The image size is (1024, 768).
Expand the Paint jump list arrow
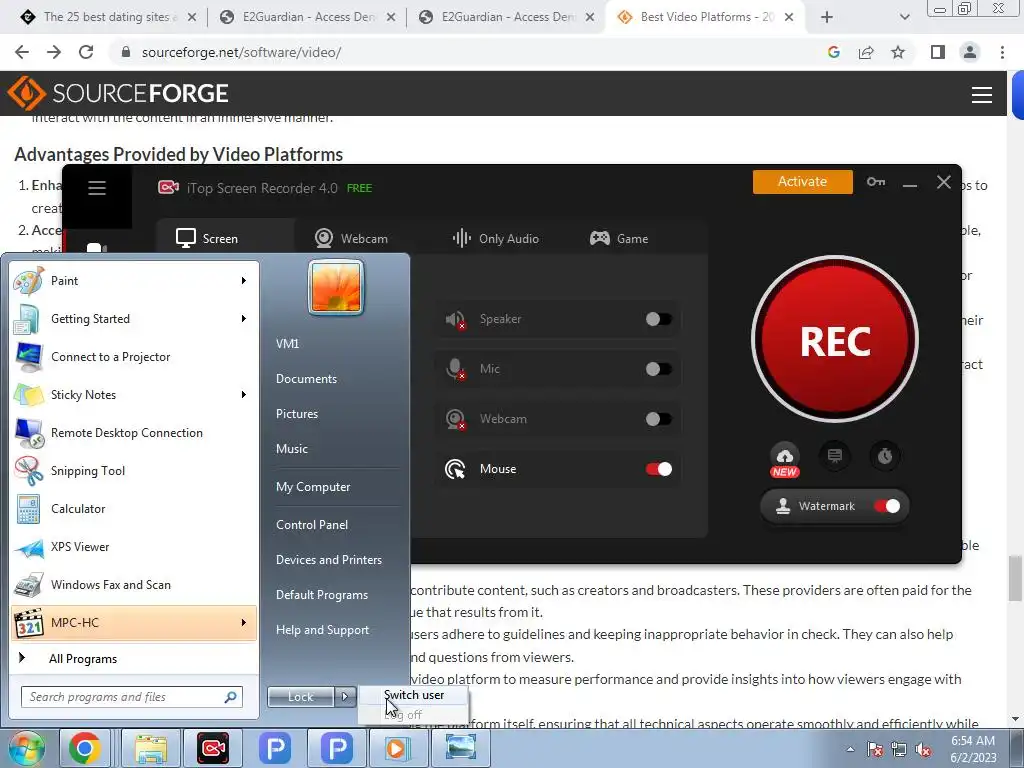(244, 281)
